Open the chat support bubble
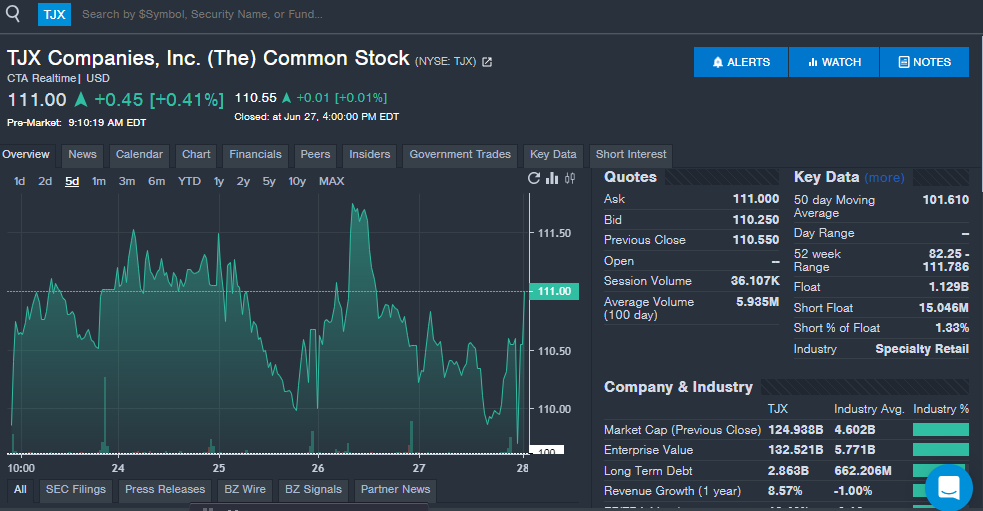The height and width of the screenshot is (511, 983). tap(949, 487)
